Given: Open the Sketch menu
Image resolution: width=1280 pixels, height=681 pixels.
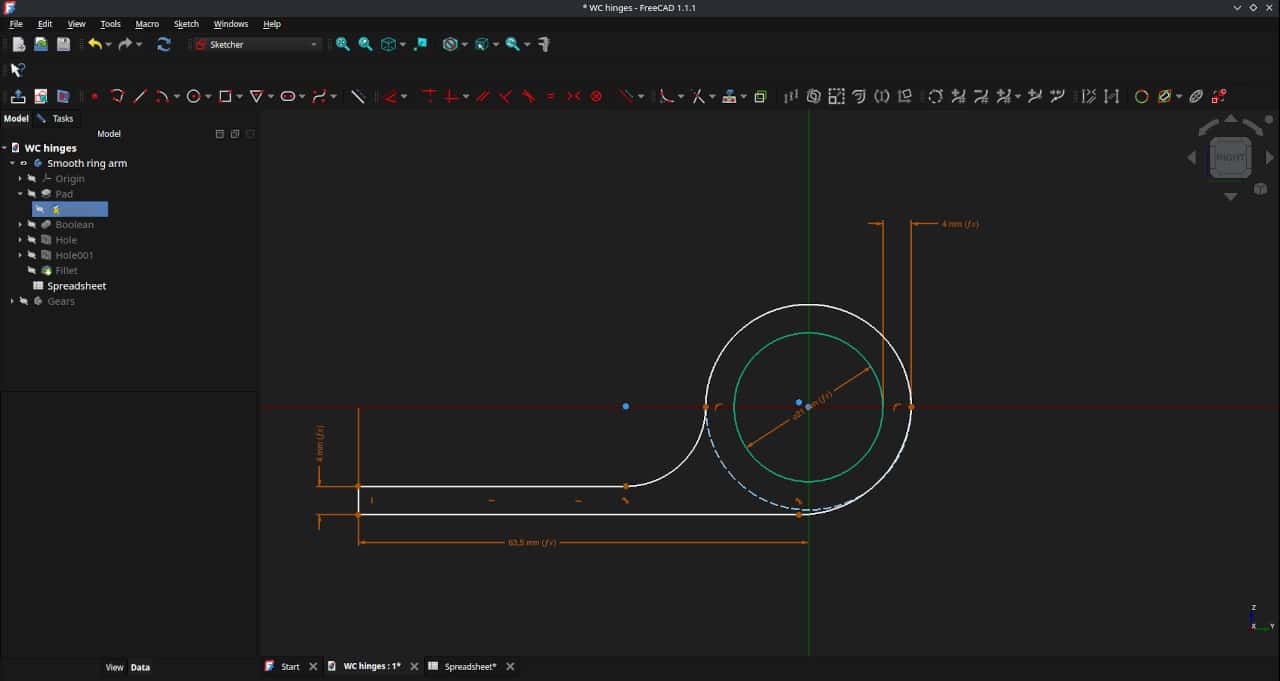Looking at the screenshot, I should [x=186, y=24].
